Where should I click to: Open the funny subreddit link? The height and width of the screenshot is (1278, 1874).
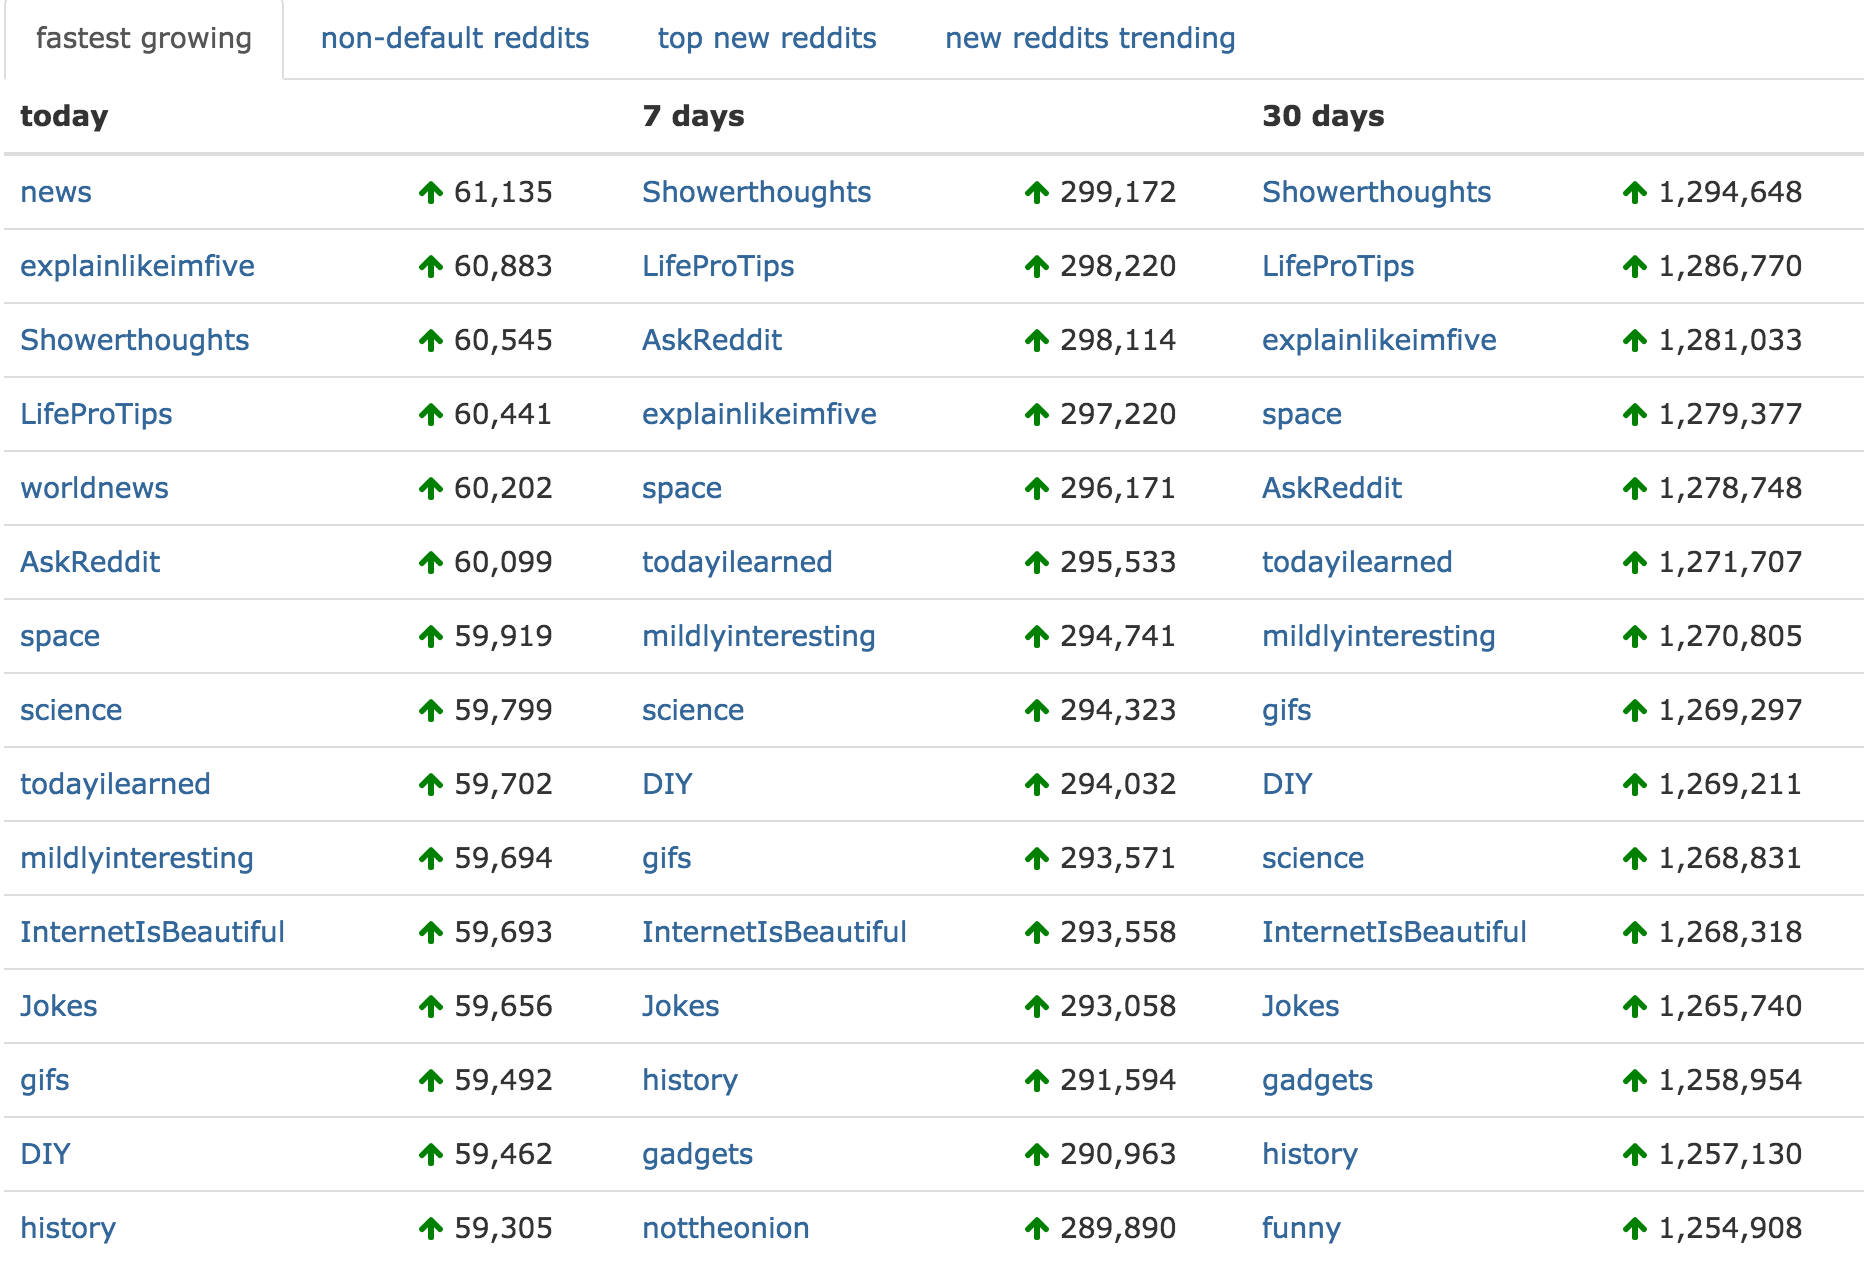(x=1301, y=1228)
